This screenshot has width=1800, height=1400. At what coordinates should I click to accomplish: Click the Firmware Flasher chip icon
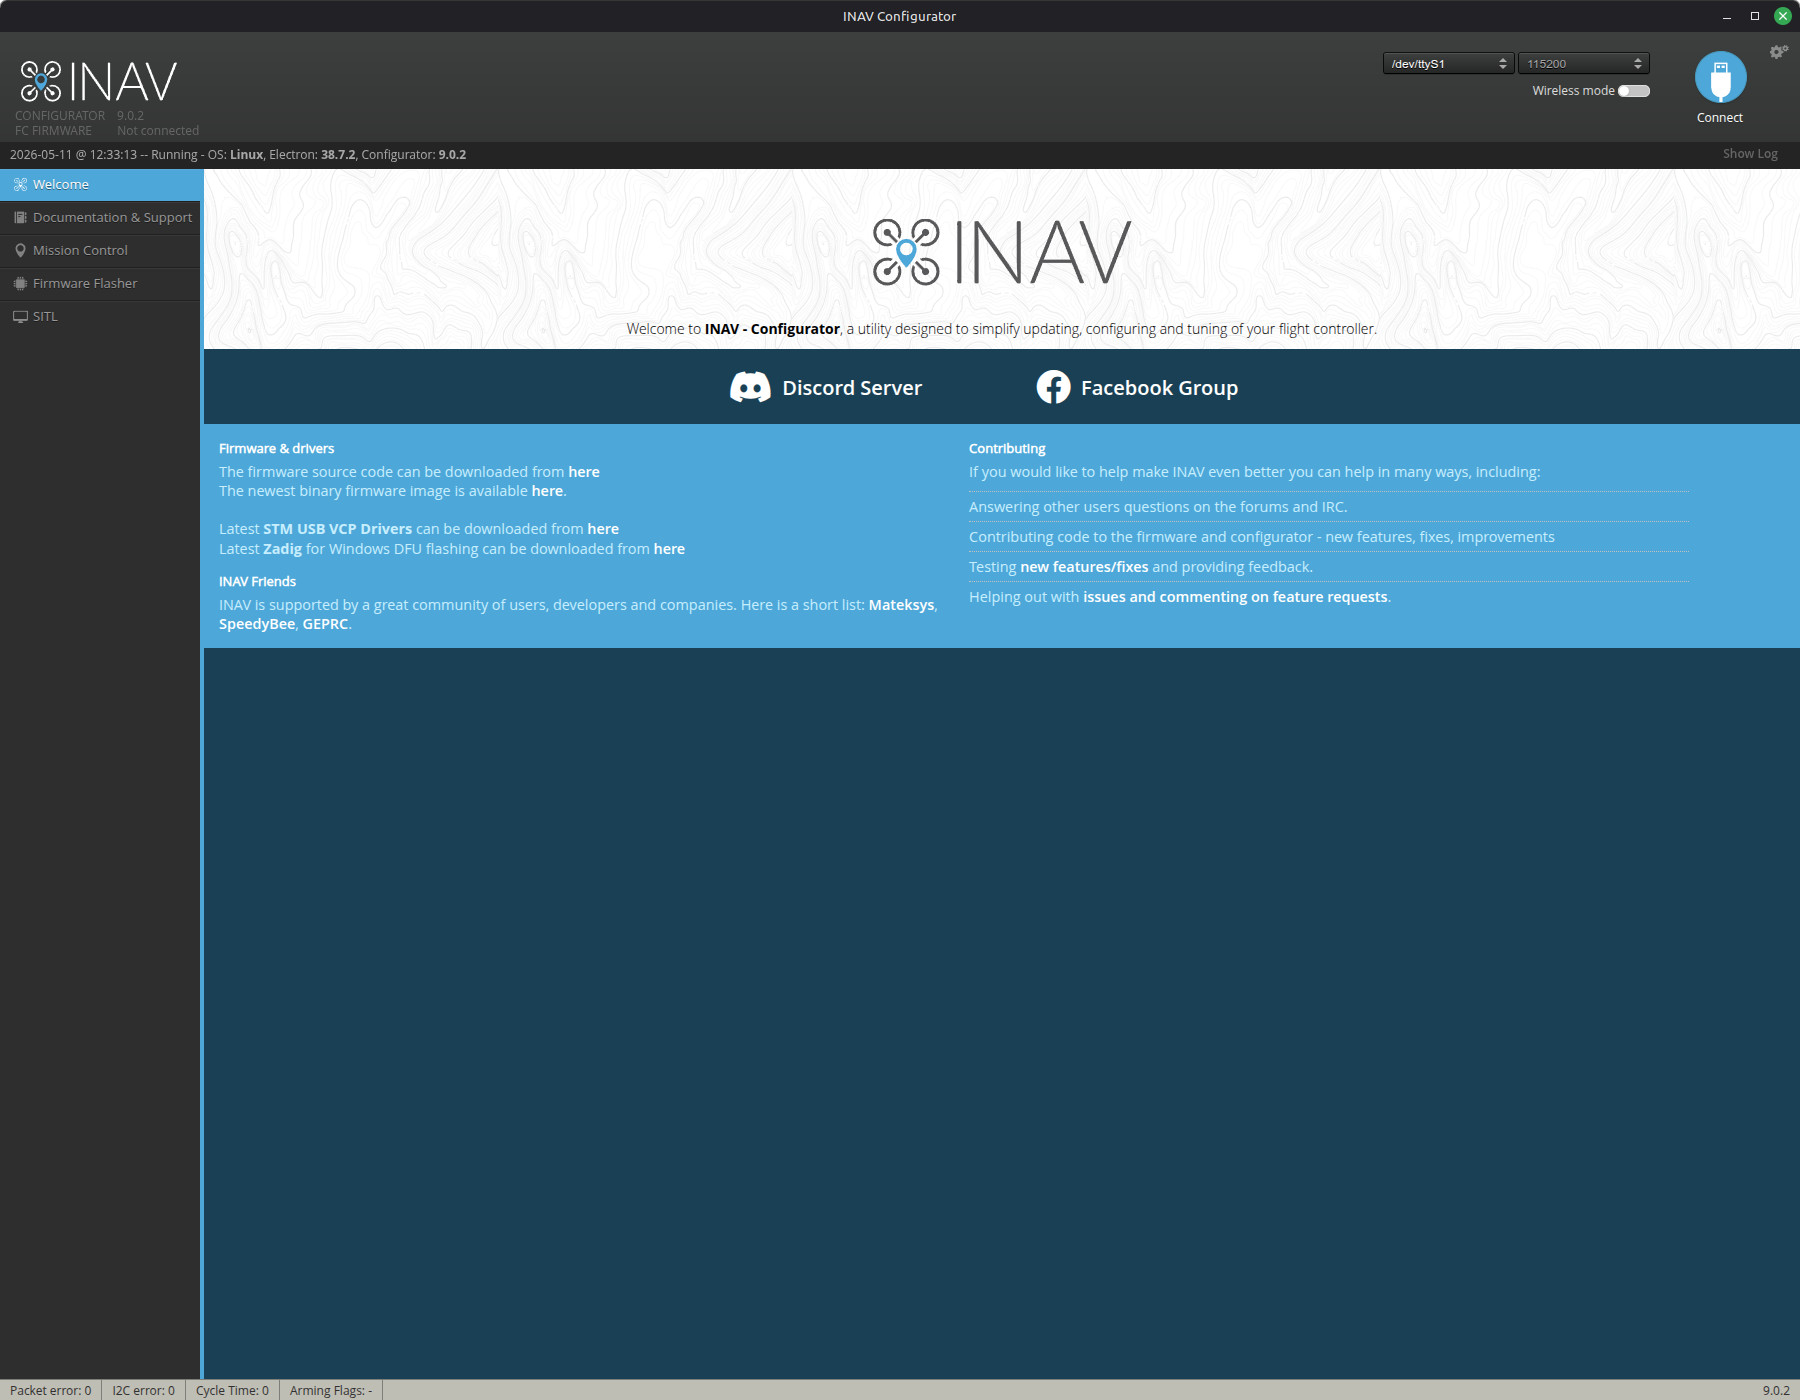pyautogui.click(x=20, y=283)
